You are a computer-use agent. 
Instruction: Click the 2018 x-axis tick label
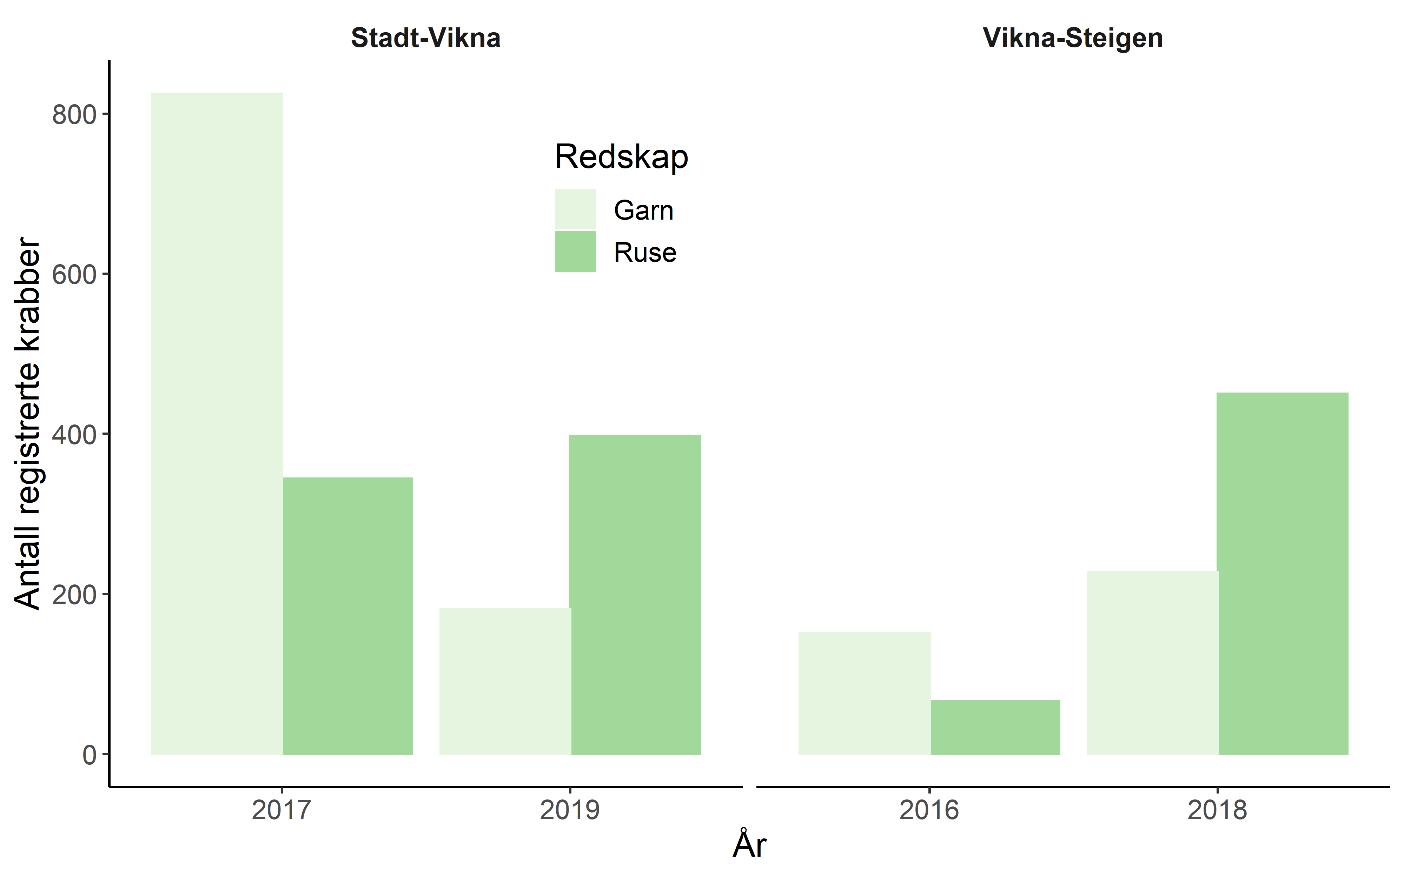1217,809
